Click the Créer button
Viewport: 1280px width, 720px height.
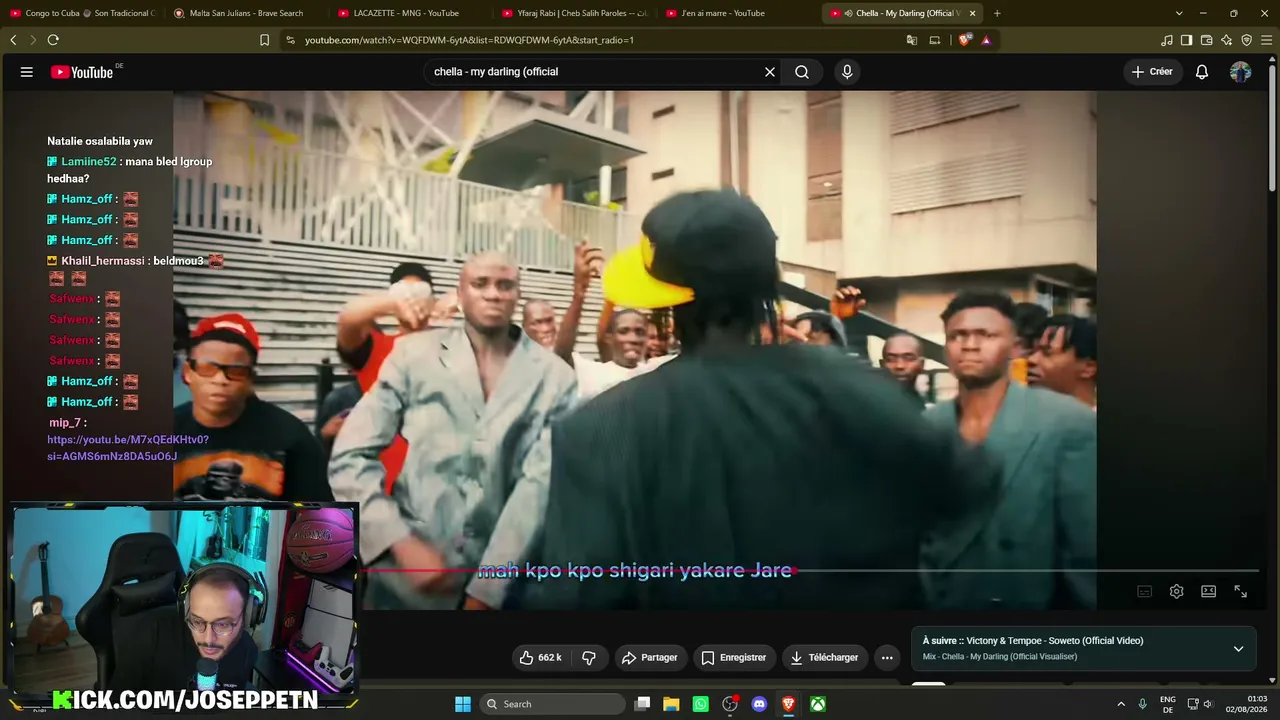click(1152, 72)
